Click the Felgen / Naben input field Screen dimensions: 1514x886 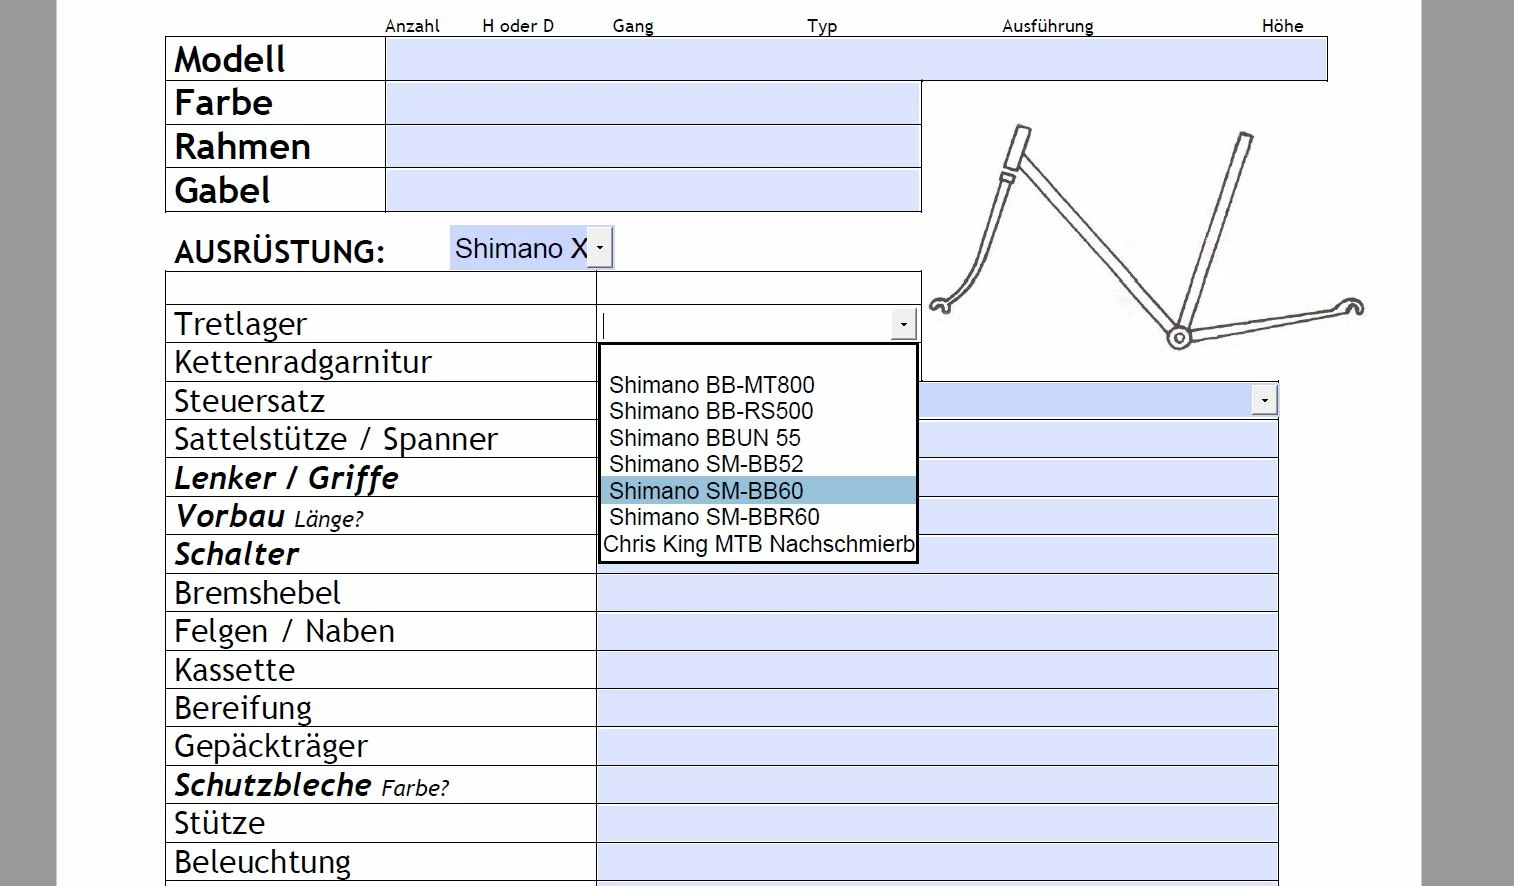(x=937, y=631)
